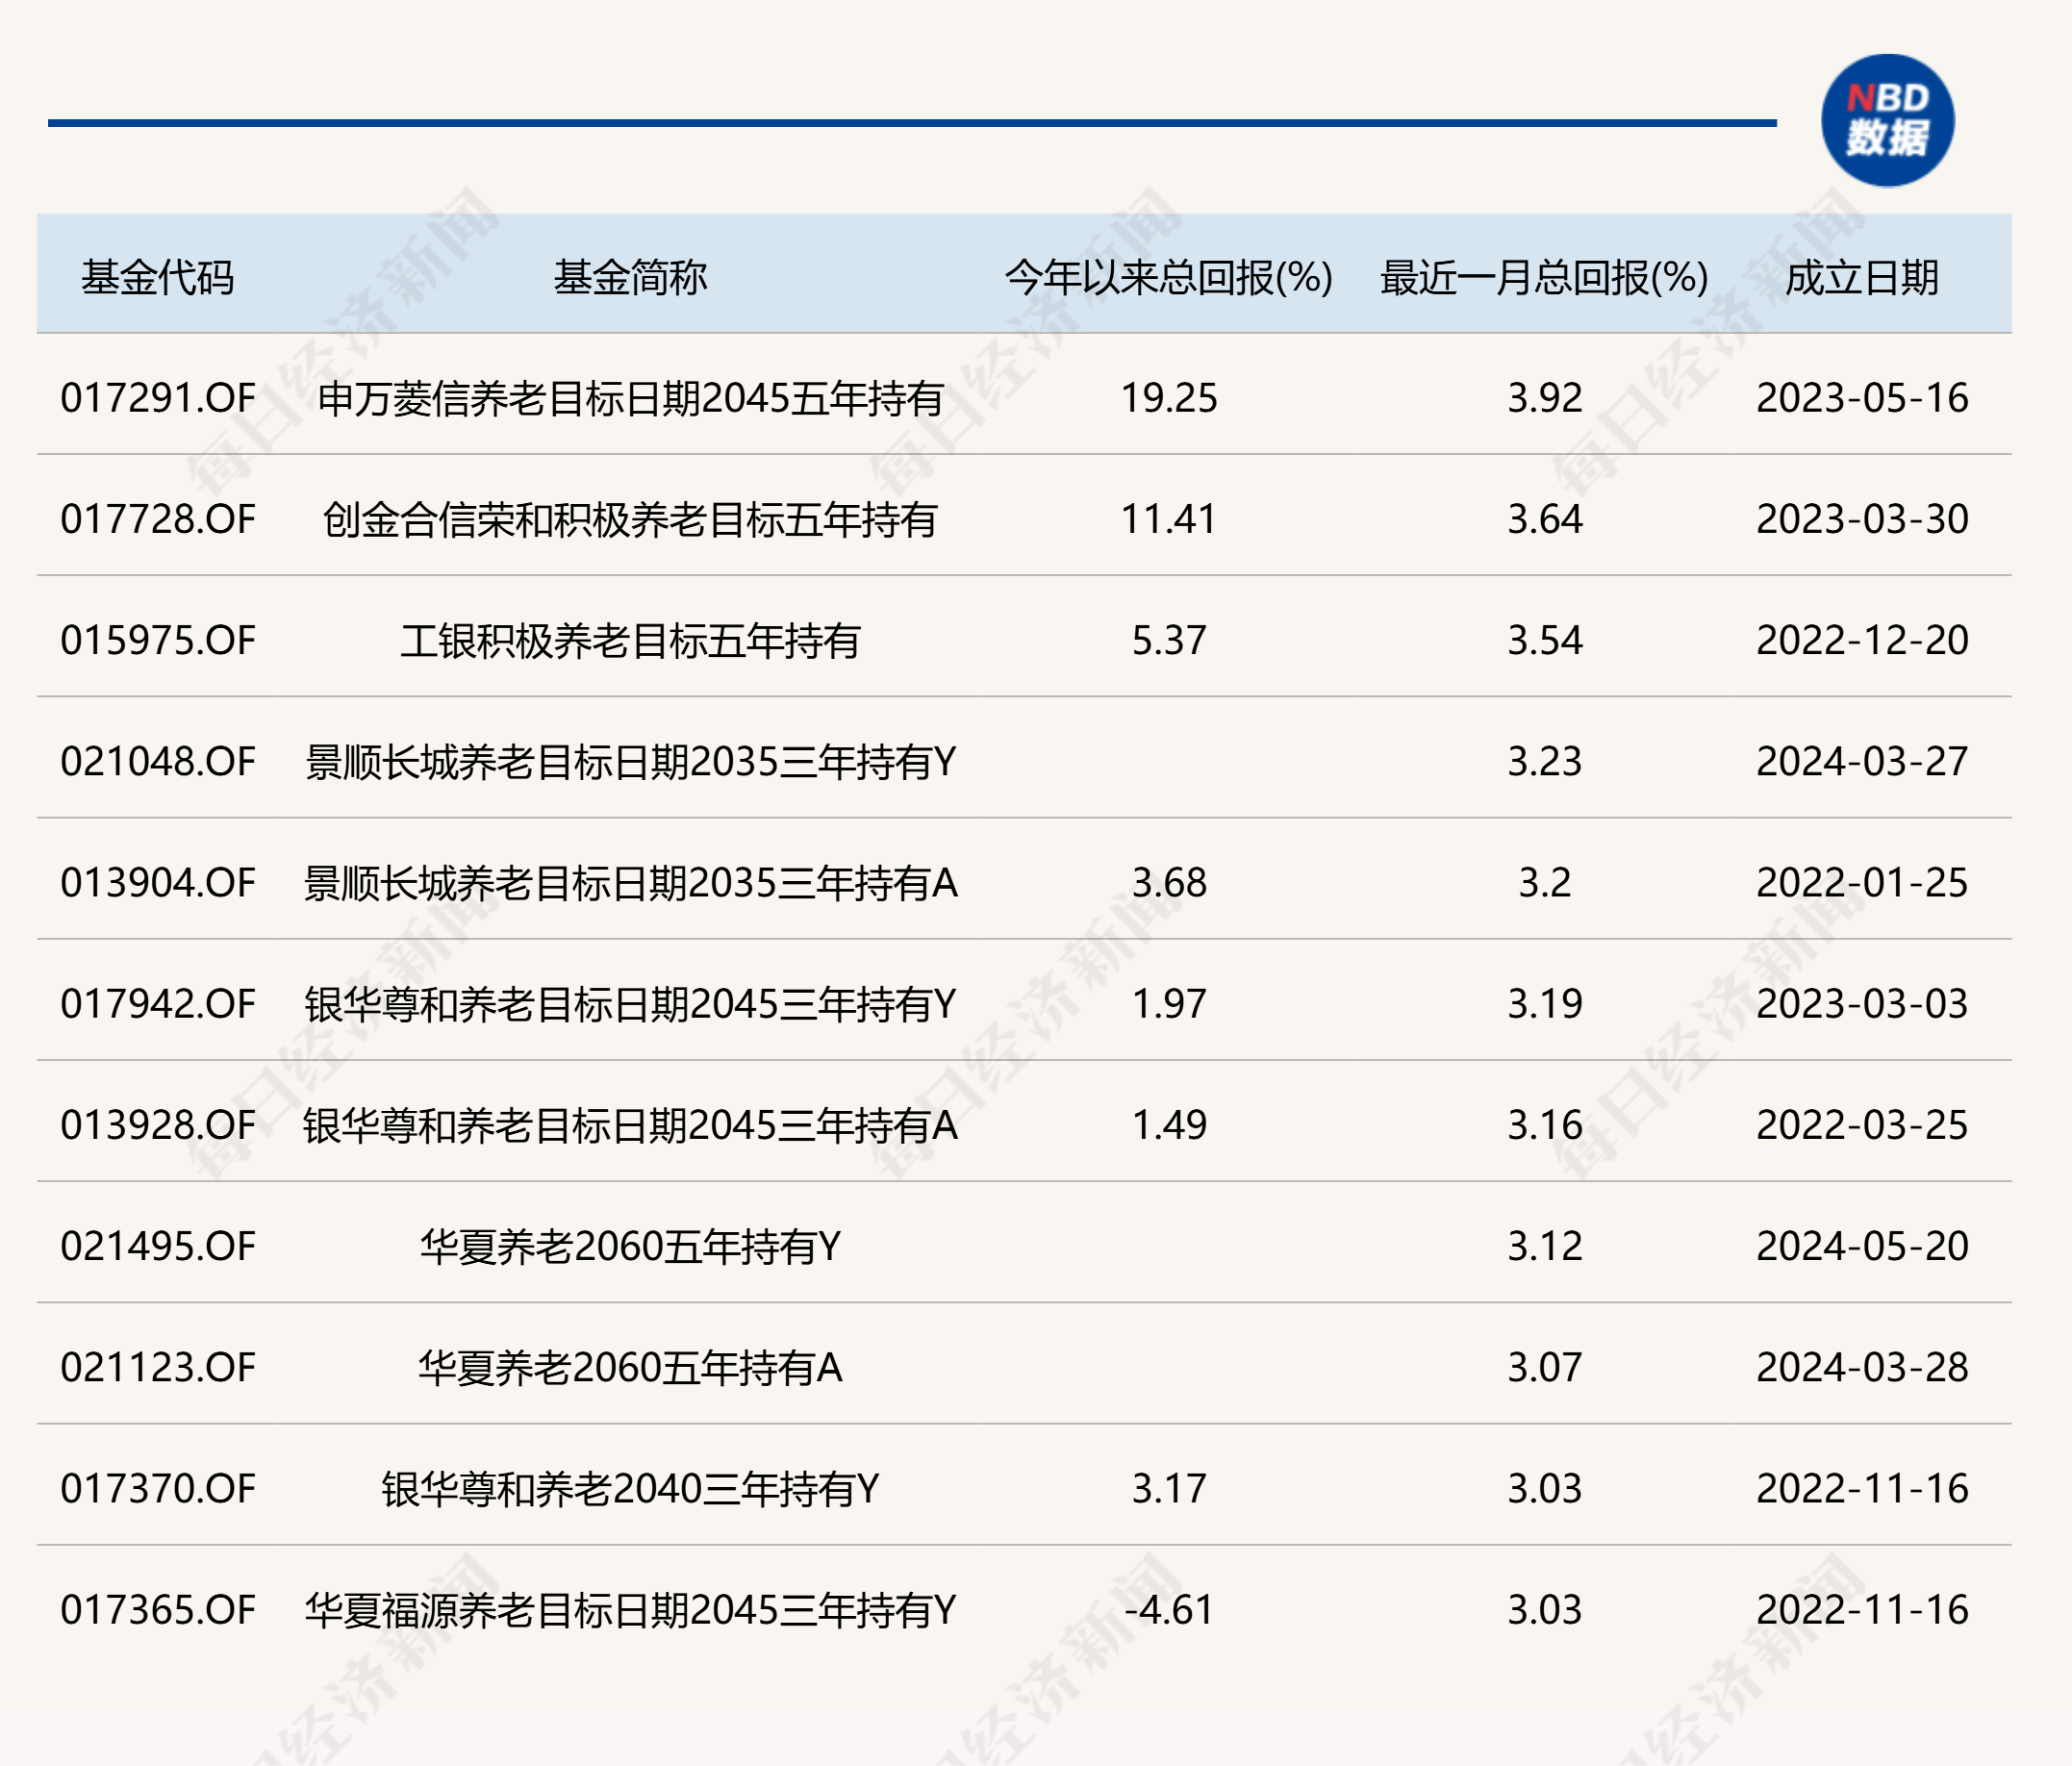Image resolution: width=2072 pixels, height=1766 pixels.
Task: Select fund code 017728.OF
Action: click(158, 519)
